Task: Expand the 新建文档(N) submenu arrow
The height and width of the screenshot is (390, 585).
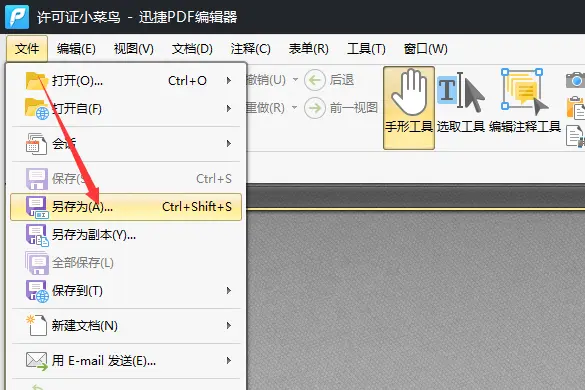Action: [x=229, y=326]
